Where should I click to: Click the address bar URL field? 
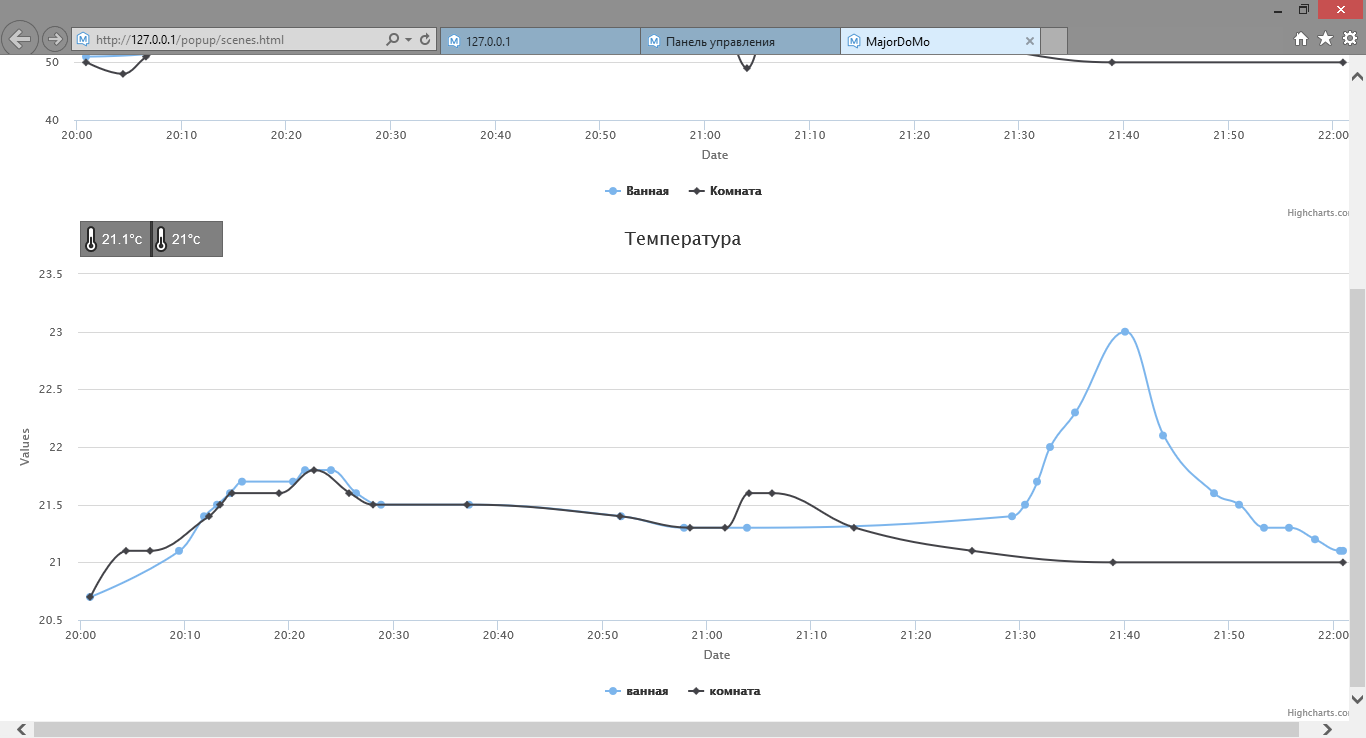point(230,40)
